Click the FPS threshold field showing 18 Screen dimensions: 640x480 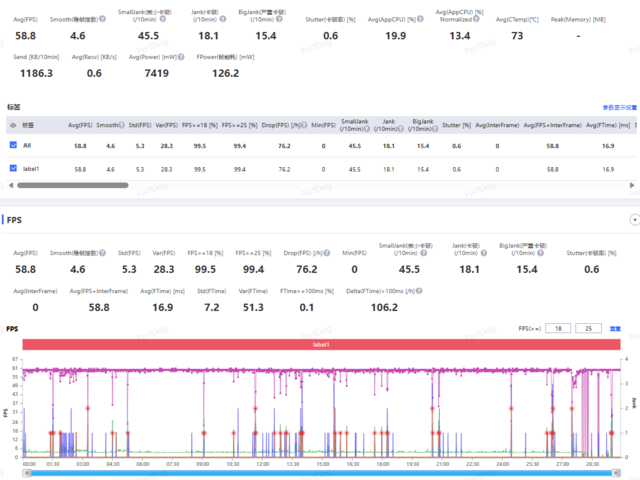558,328
